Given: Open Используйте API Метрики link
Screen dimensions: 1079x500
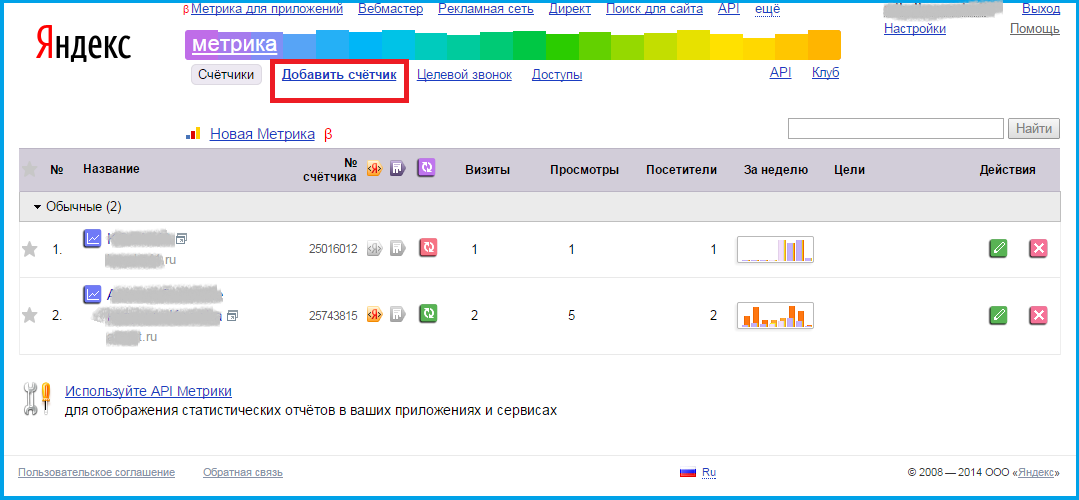Looking at the screenshot, I should click(148, 391).
